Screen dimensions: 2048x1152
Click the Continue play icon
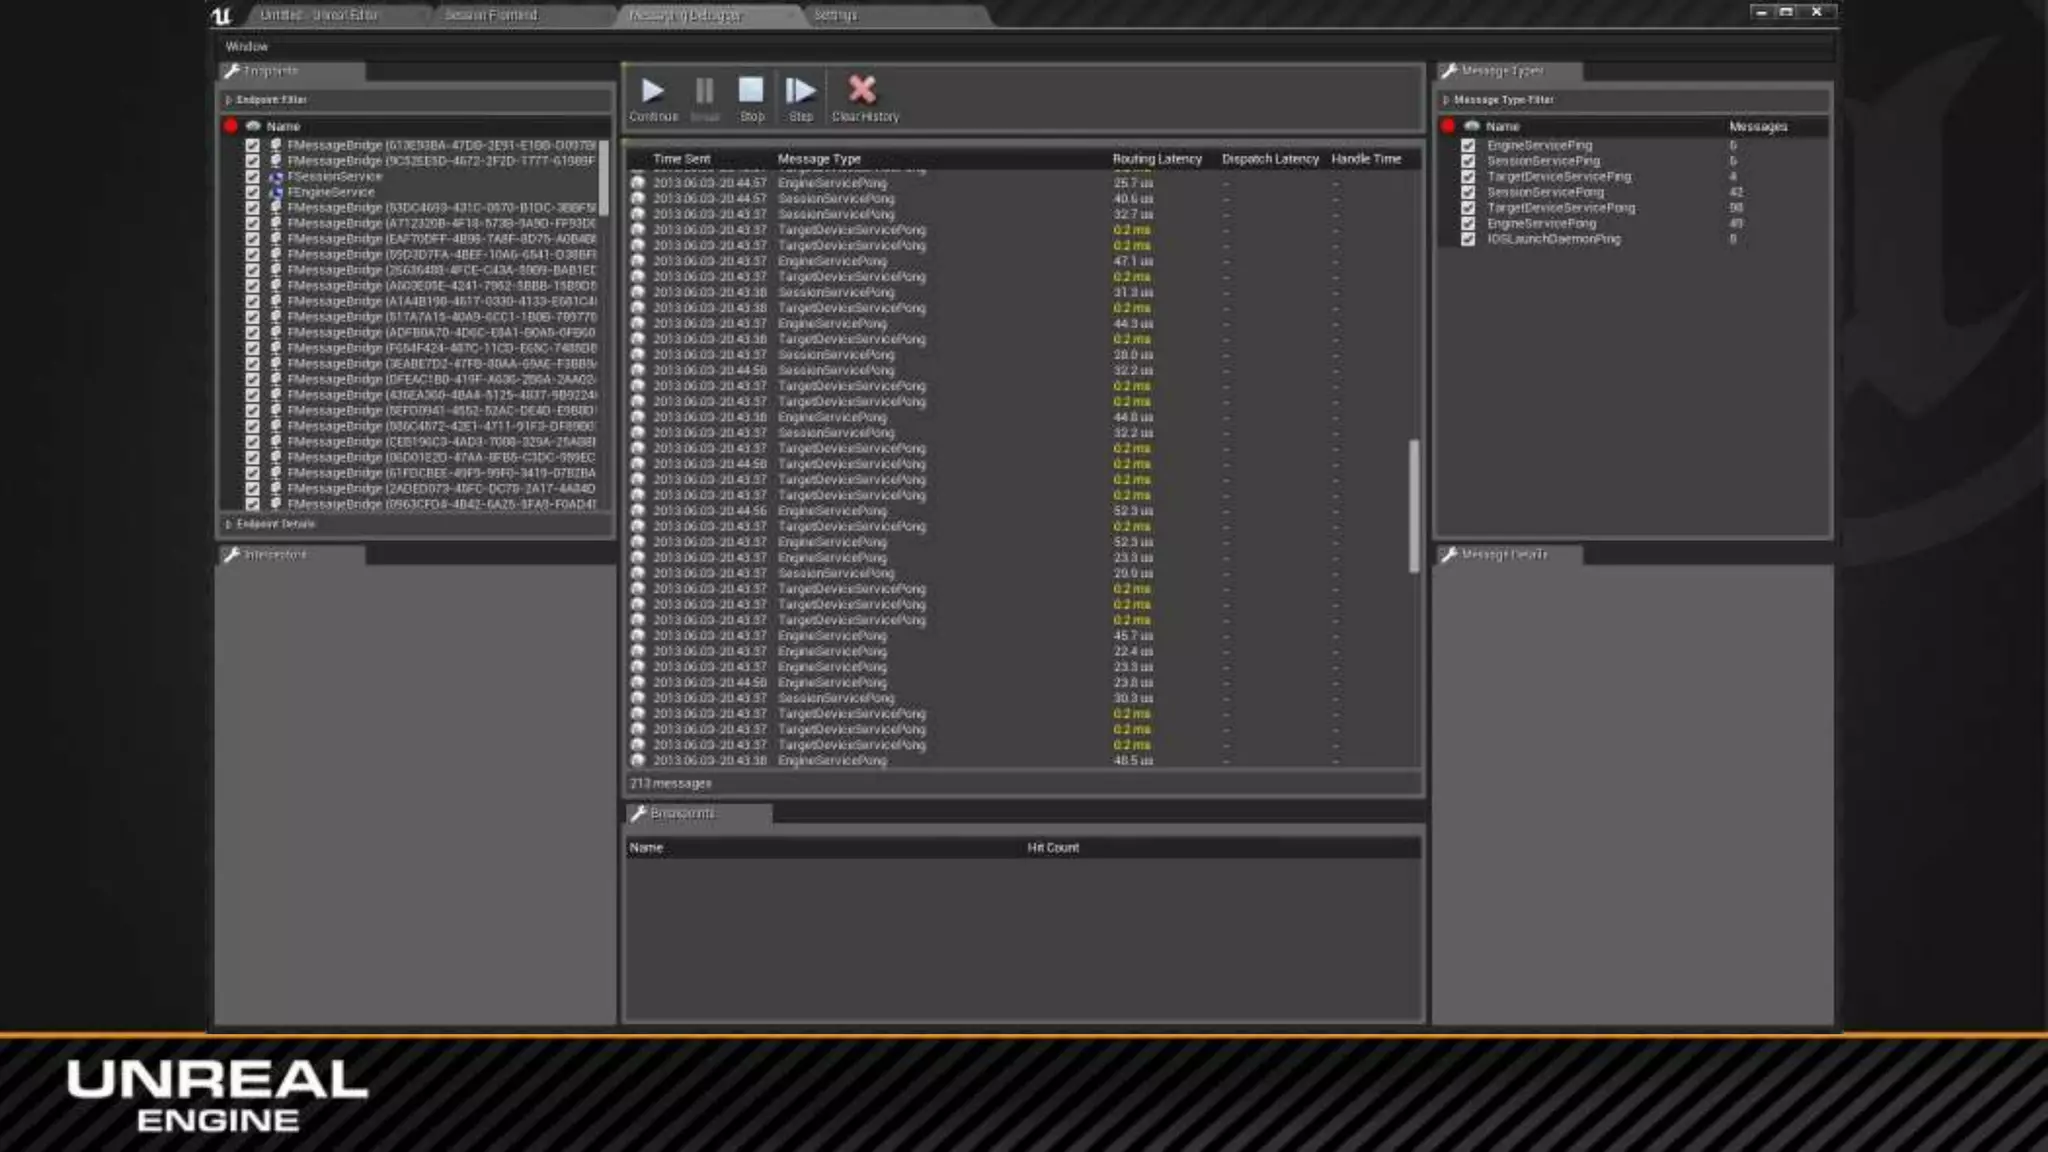click(x=653, y=92)
